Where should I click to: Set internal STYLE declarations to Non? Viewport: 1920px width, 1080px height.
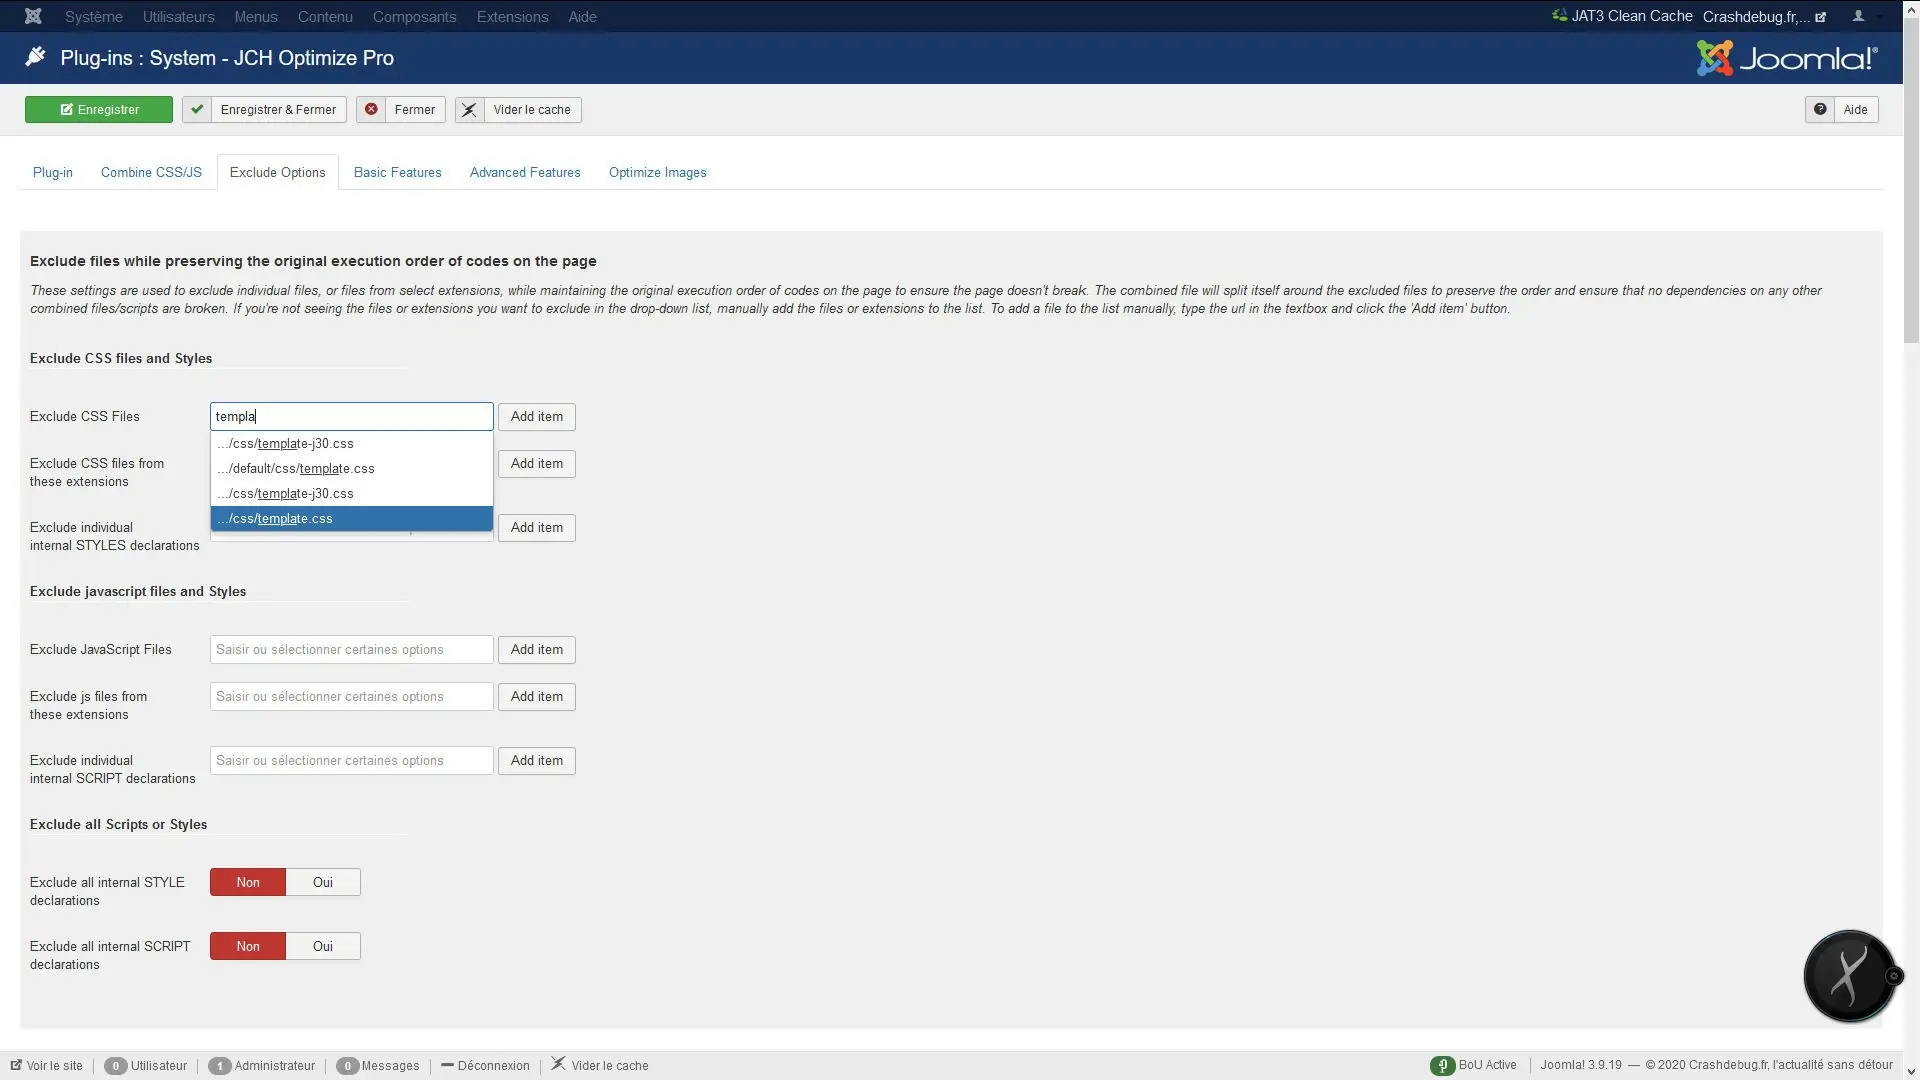248,882
